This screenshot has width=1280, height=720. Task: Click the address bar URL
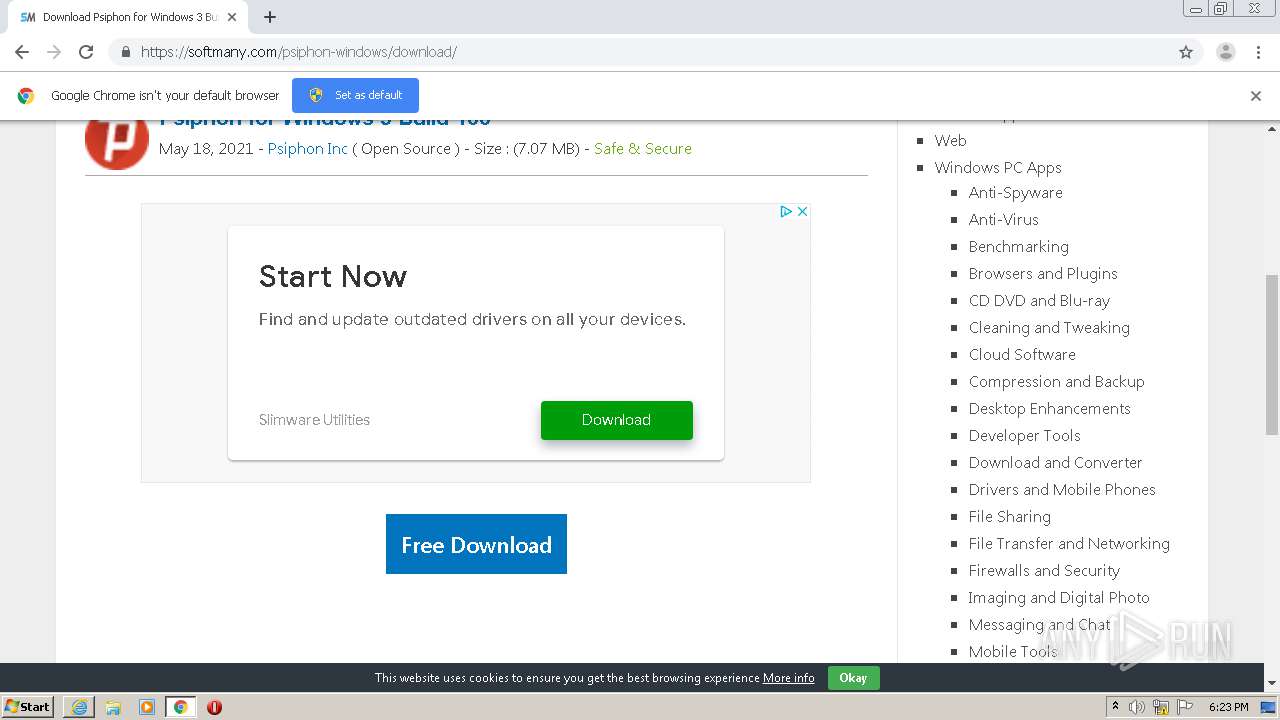click(298, 52)
